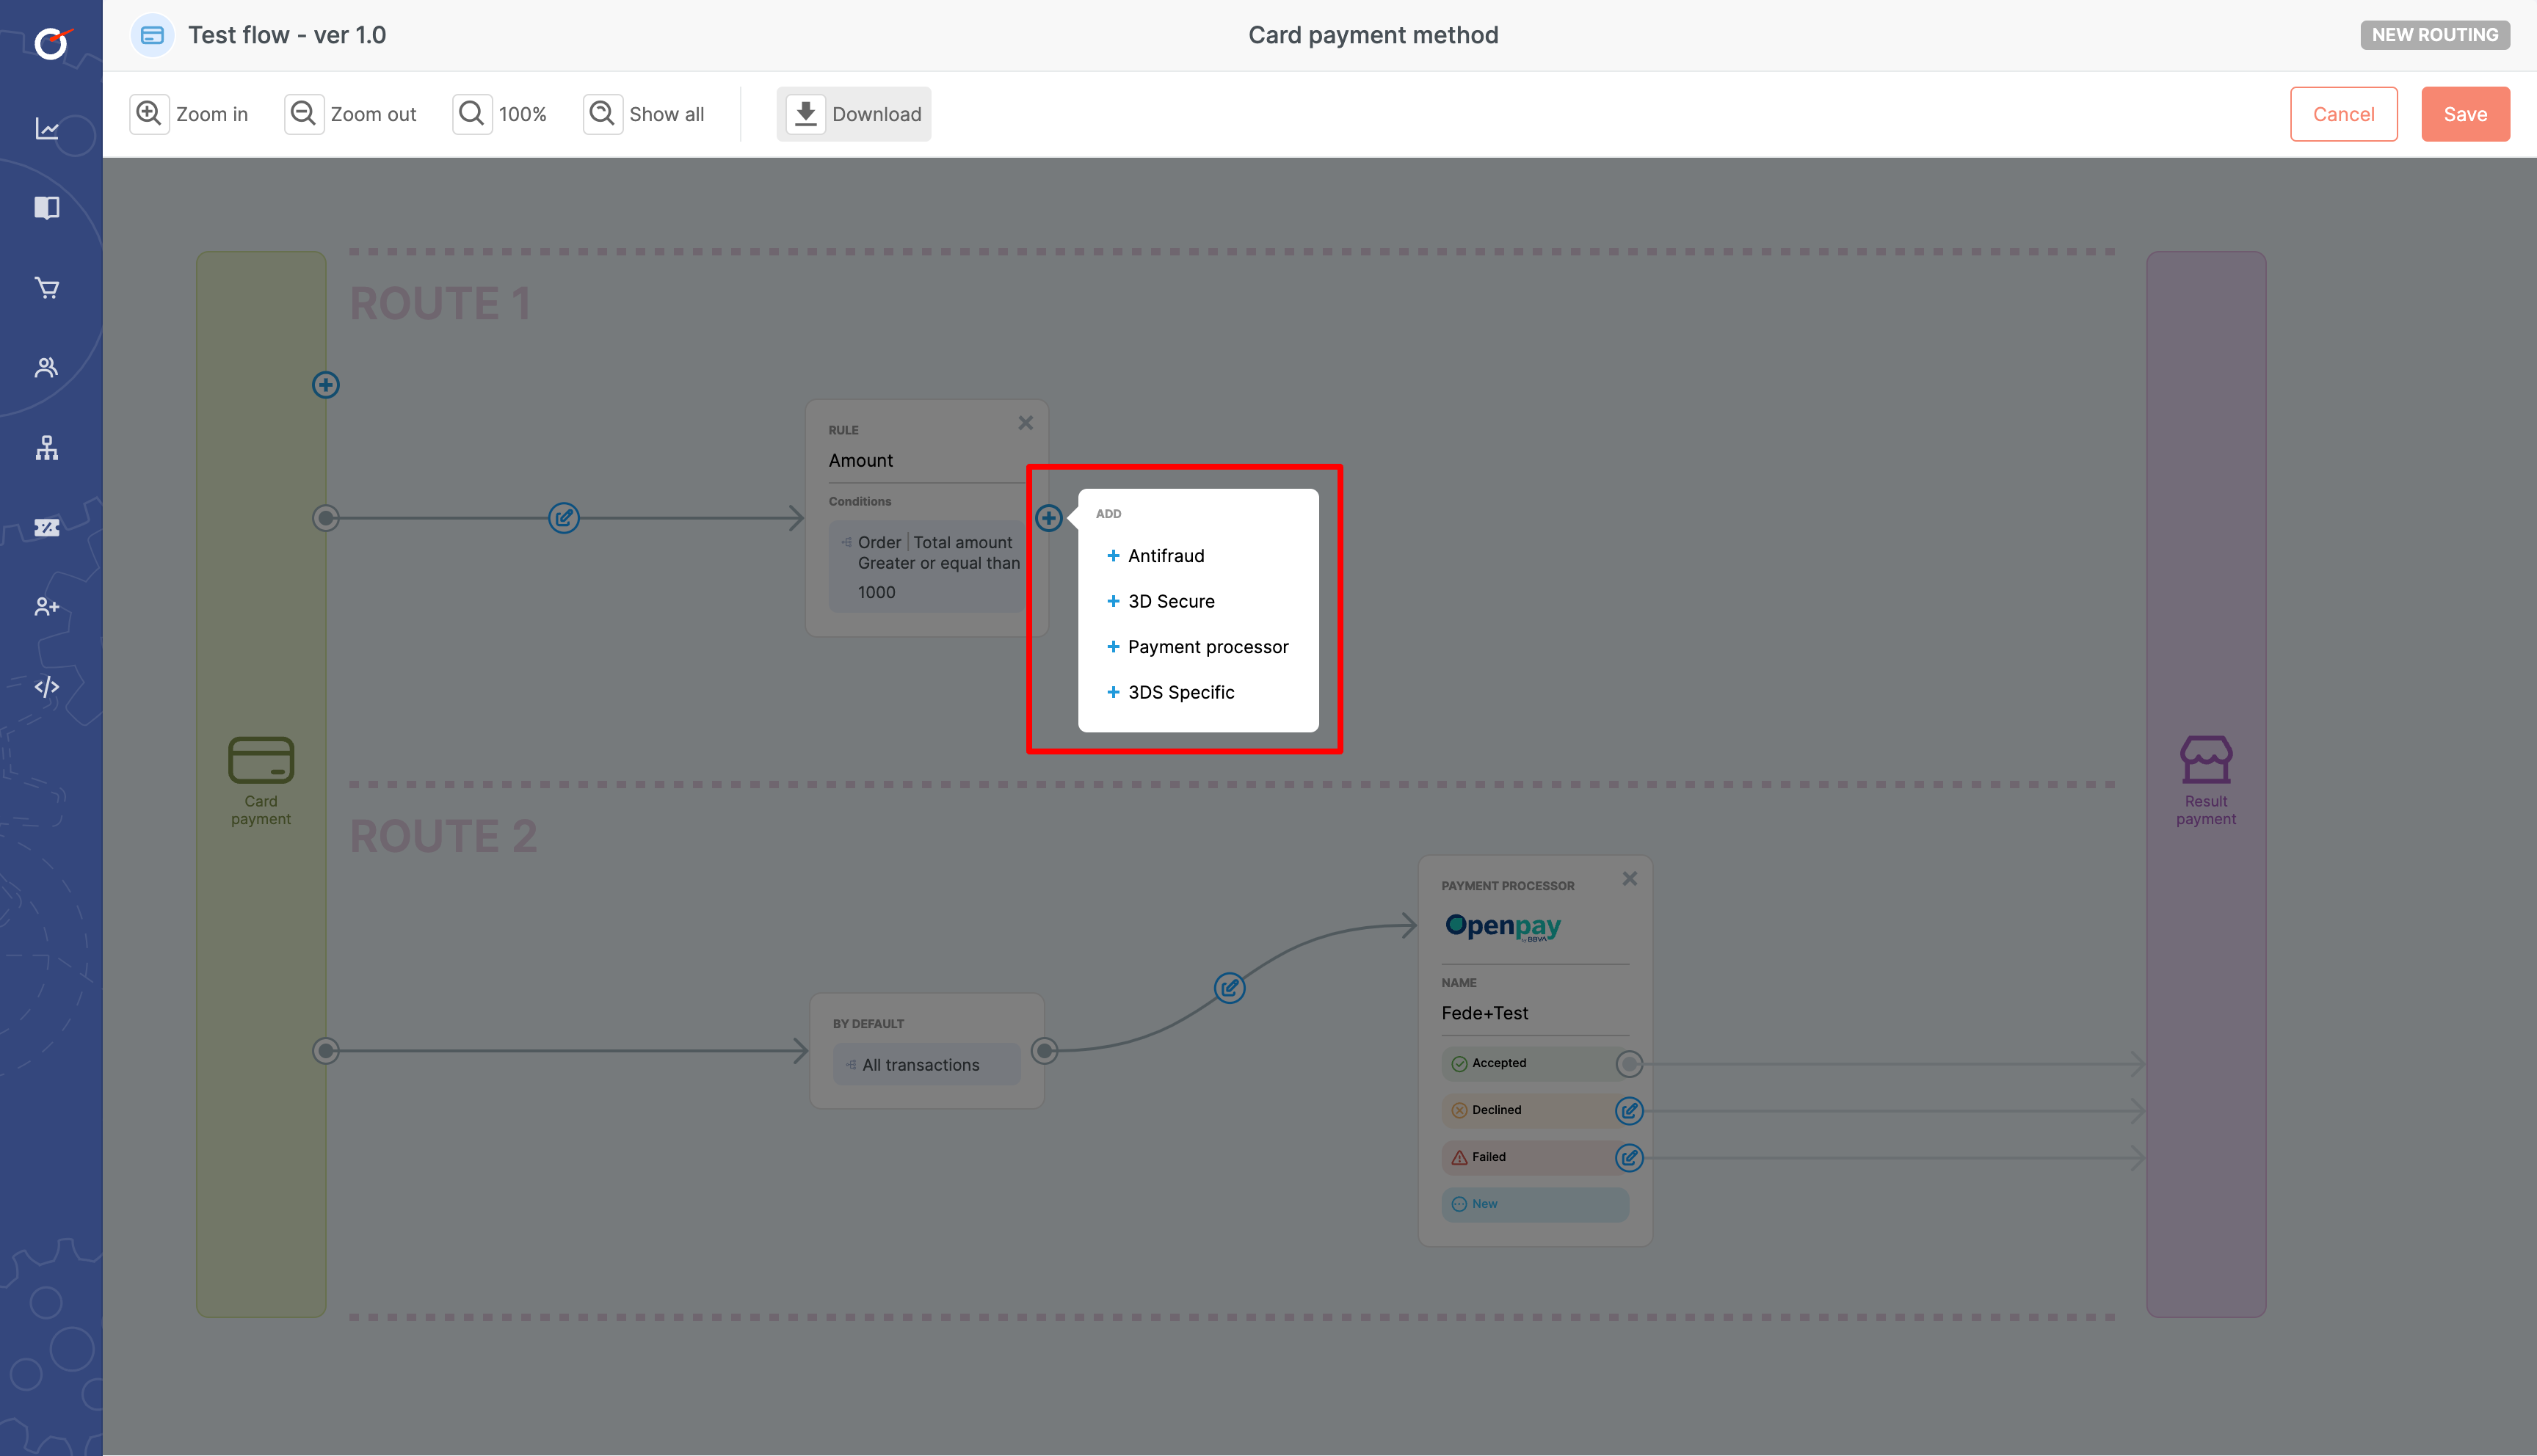Click plus icon on Card payment column

click(326, 385)
